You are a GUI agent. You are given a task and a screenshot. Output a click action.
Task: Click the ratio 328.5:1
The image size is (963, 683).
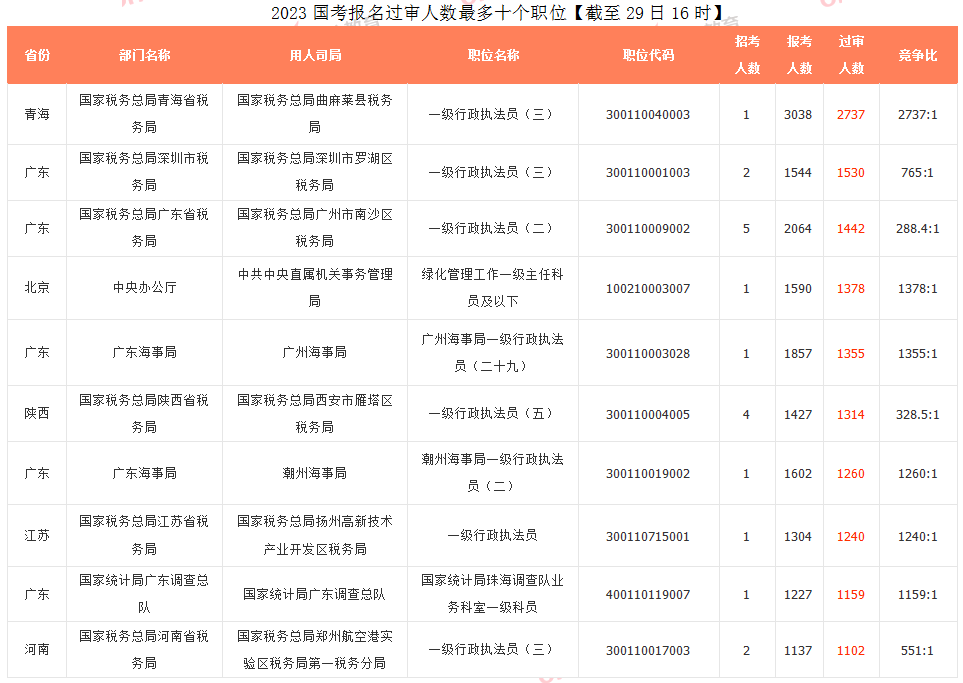tap(918, 415)
